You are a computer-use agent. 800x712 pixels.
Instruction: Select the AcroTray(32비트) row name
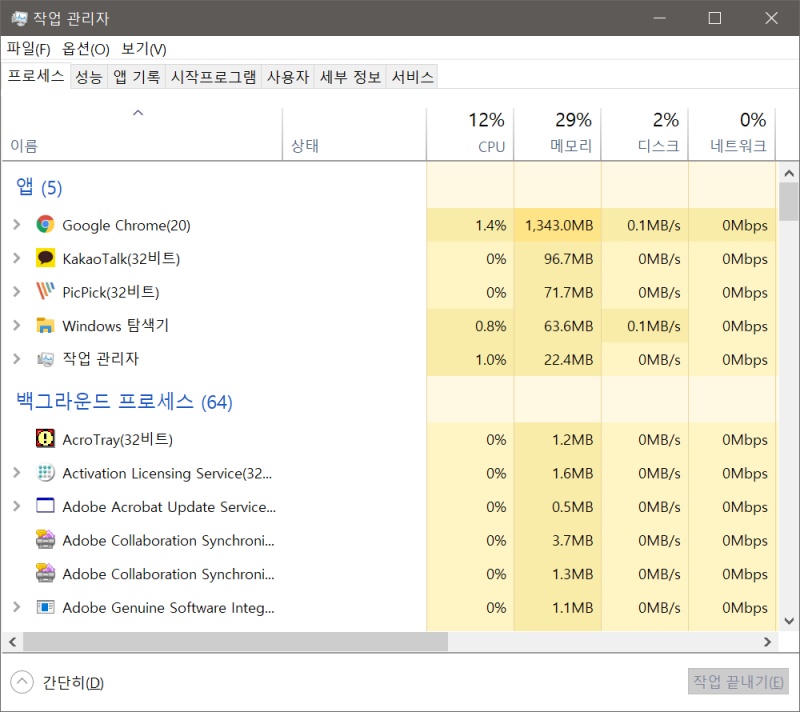click(x=117, y=439)
